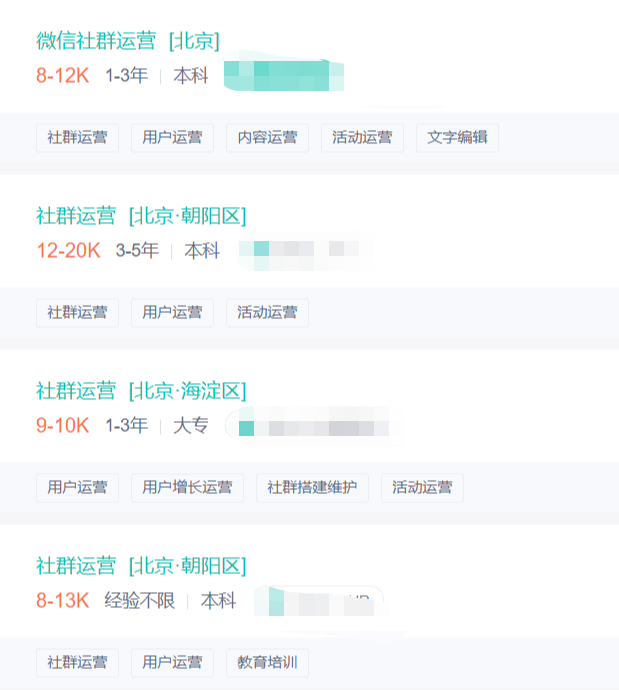Select 社群运营 tag in the 12-20K listing

(x=77, y=313)
